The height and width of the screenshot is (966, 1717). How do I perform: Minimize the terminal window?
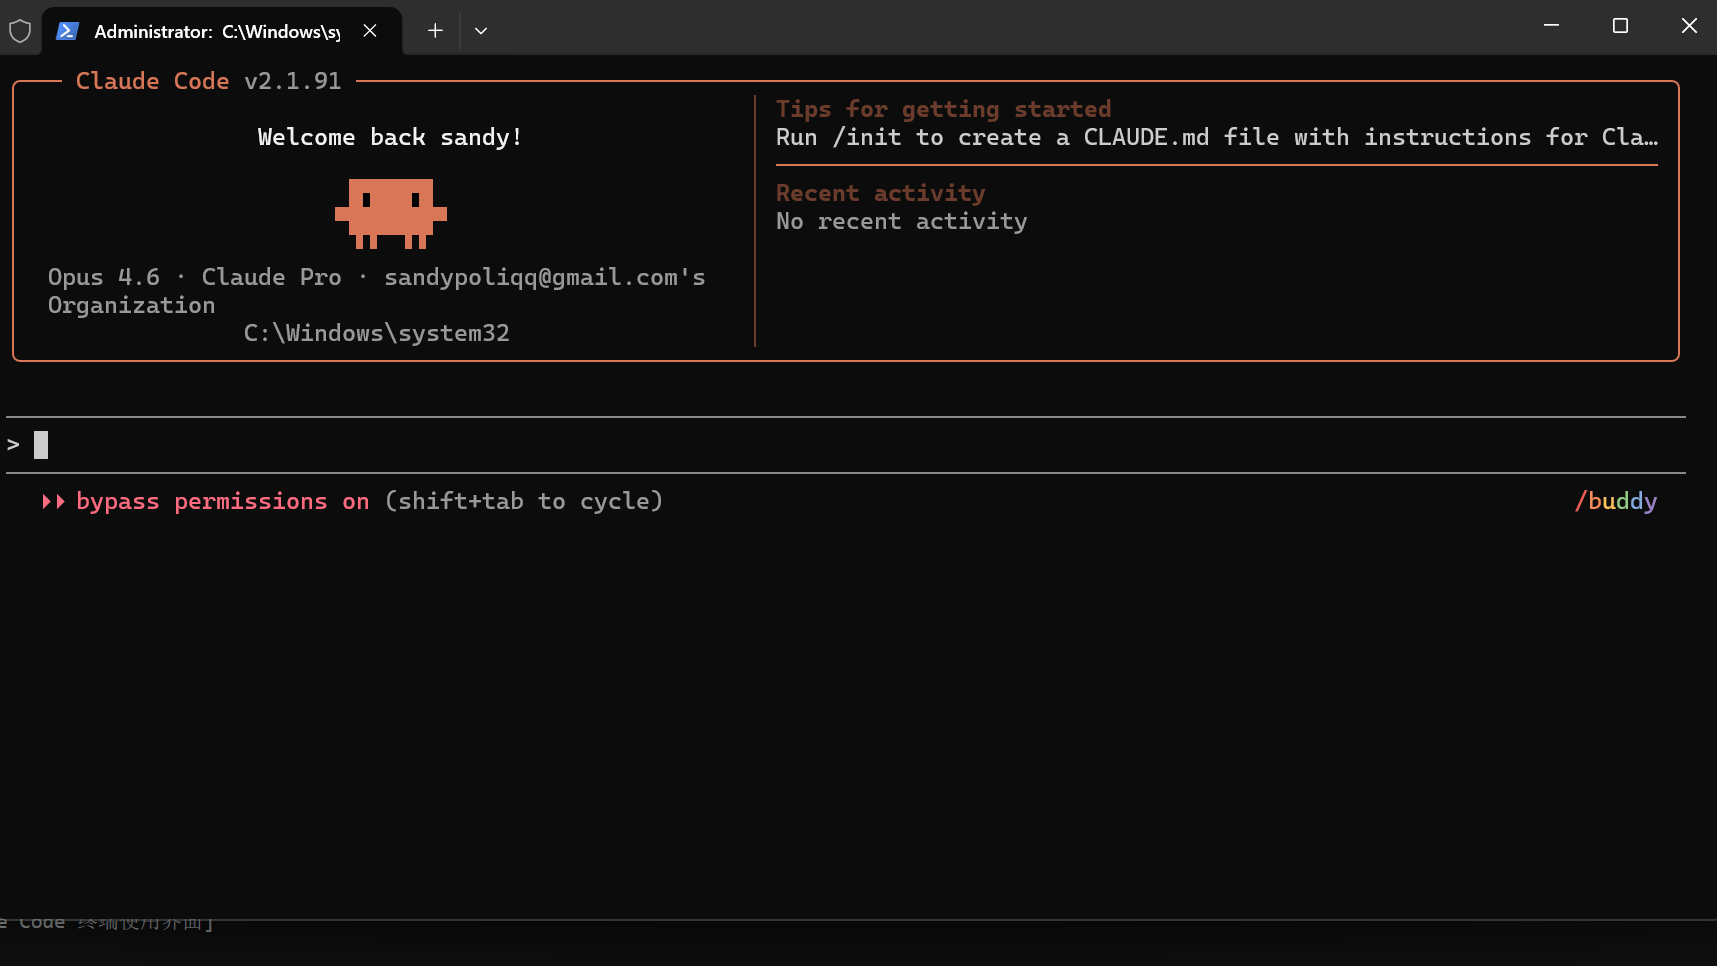(1552, 26)
